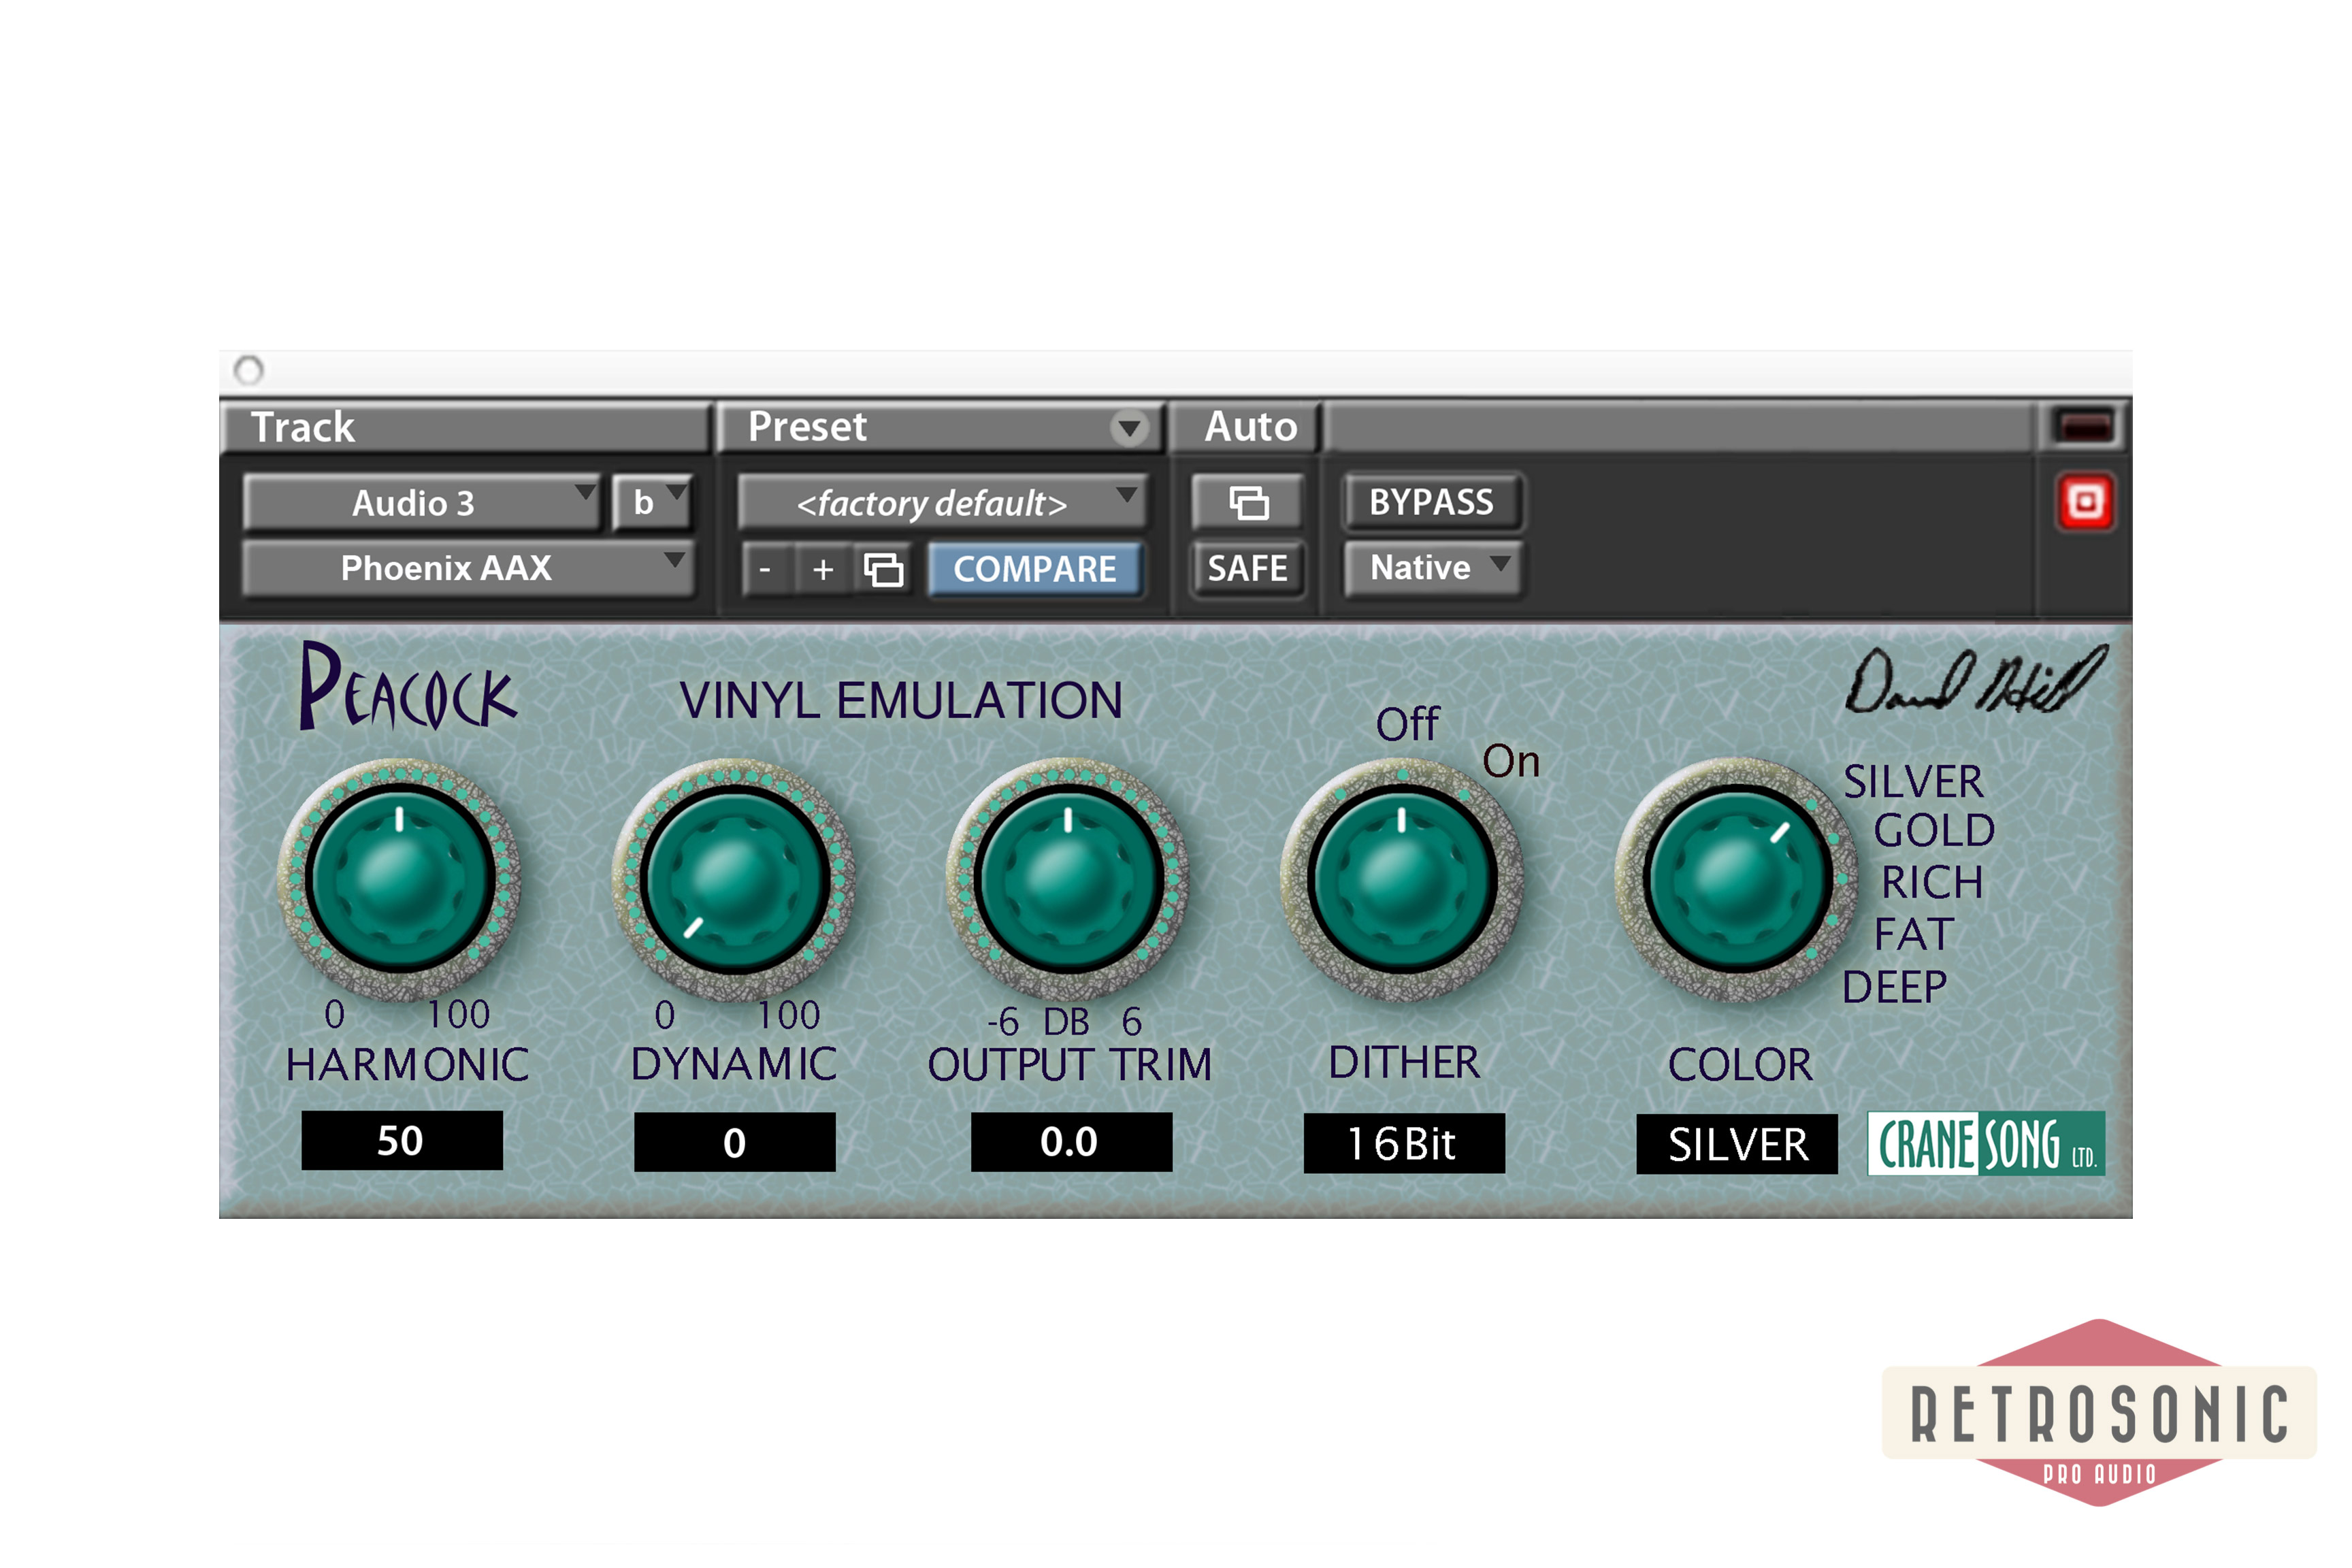Viewport: 2352px width, 1568px height.
Task: Click the Color value field SILVER
Action: 1737,1144
